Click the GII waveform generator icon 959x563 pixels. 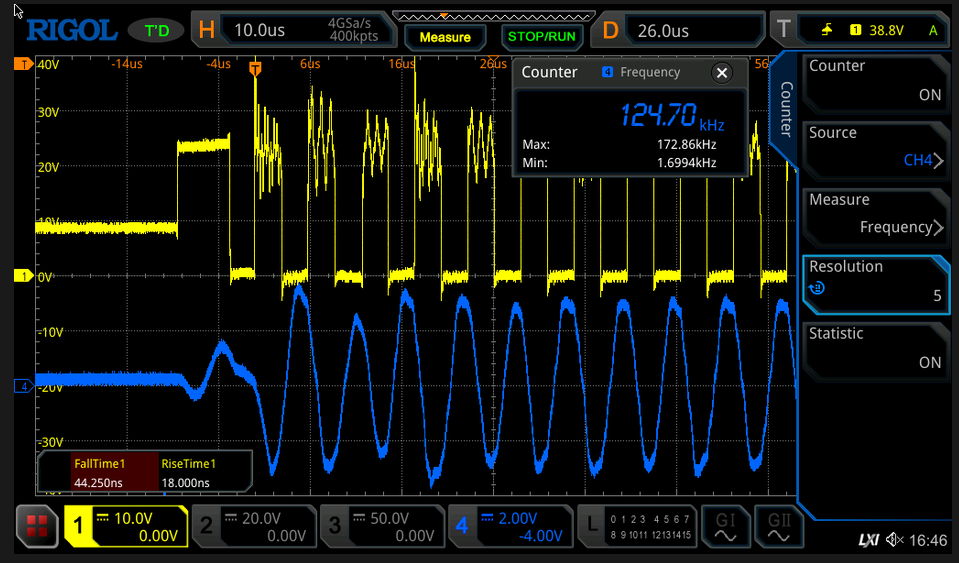[x=779, y=527]
